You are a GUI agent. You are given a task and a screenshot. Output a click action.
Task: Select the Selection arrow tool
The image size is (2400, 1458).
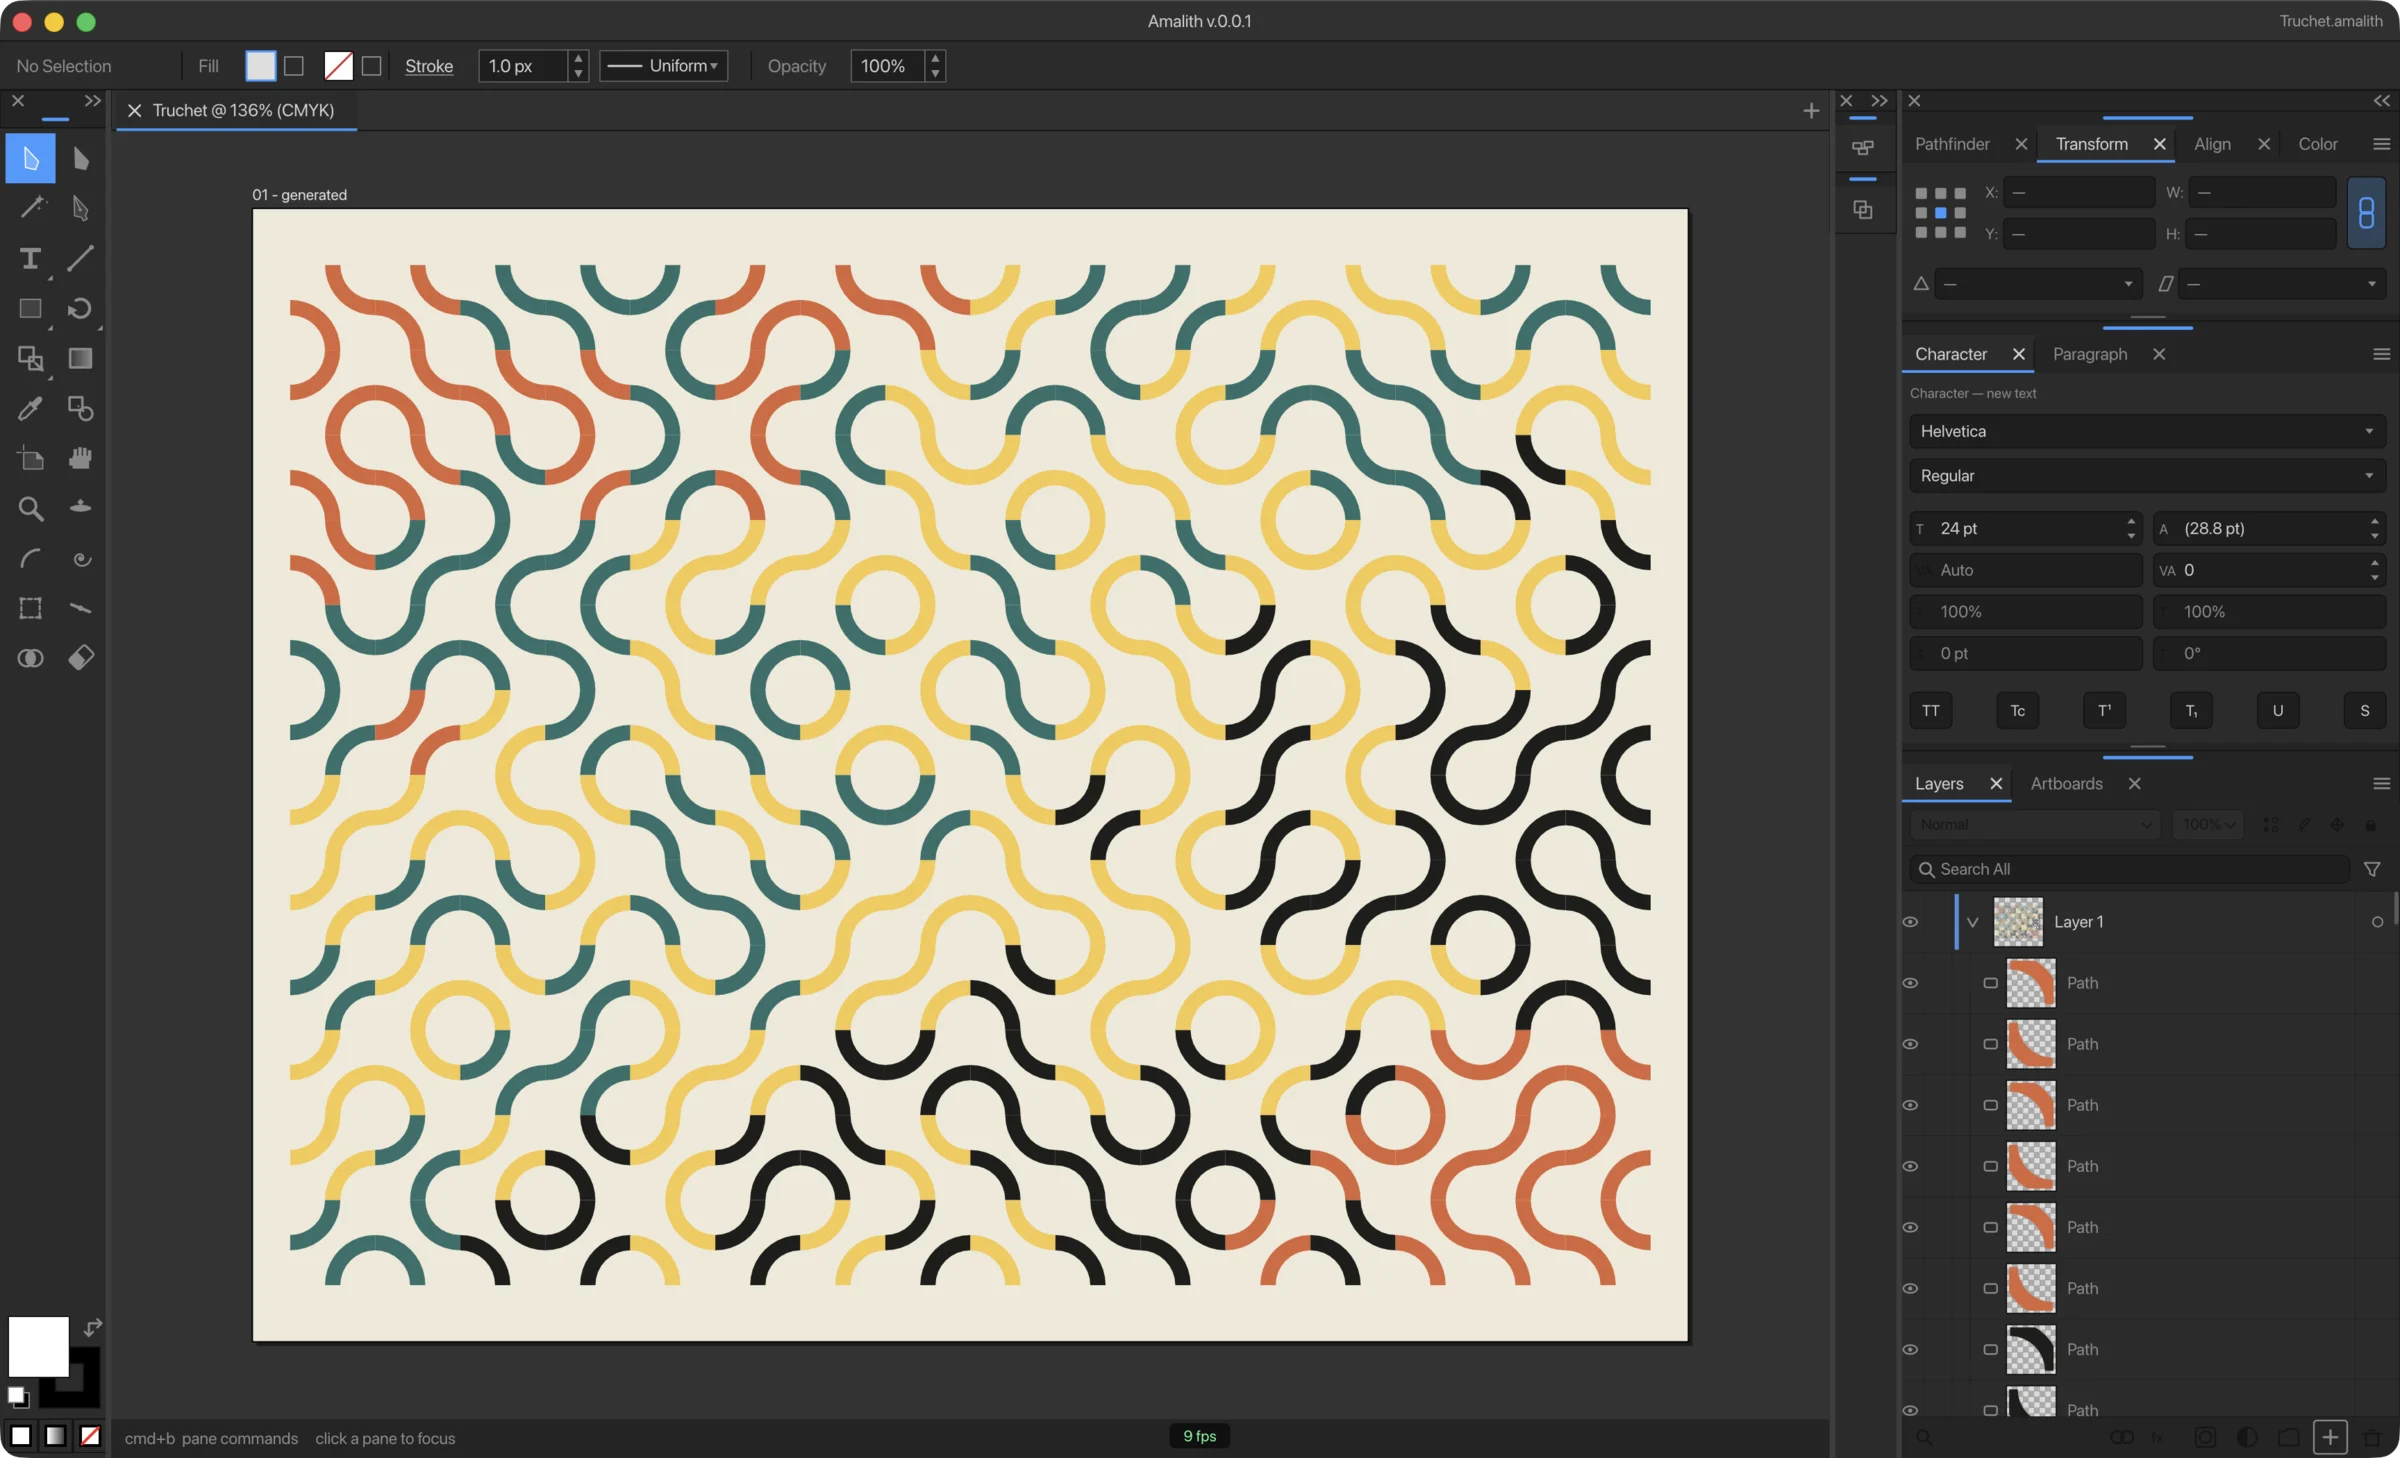(x=30, y=158)
